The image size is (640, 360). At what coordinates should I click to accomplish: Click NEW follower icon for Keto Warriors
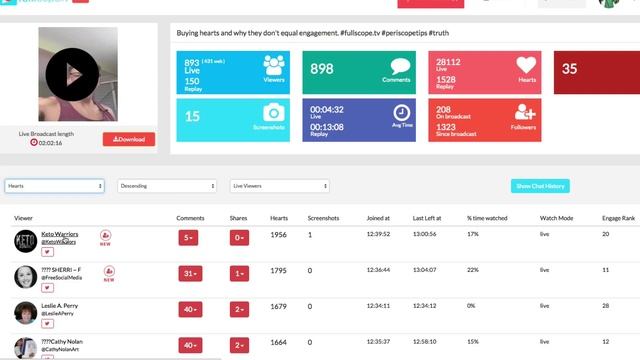click(105, 237)
